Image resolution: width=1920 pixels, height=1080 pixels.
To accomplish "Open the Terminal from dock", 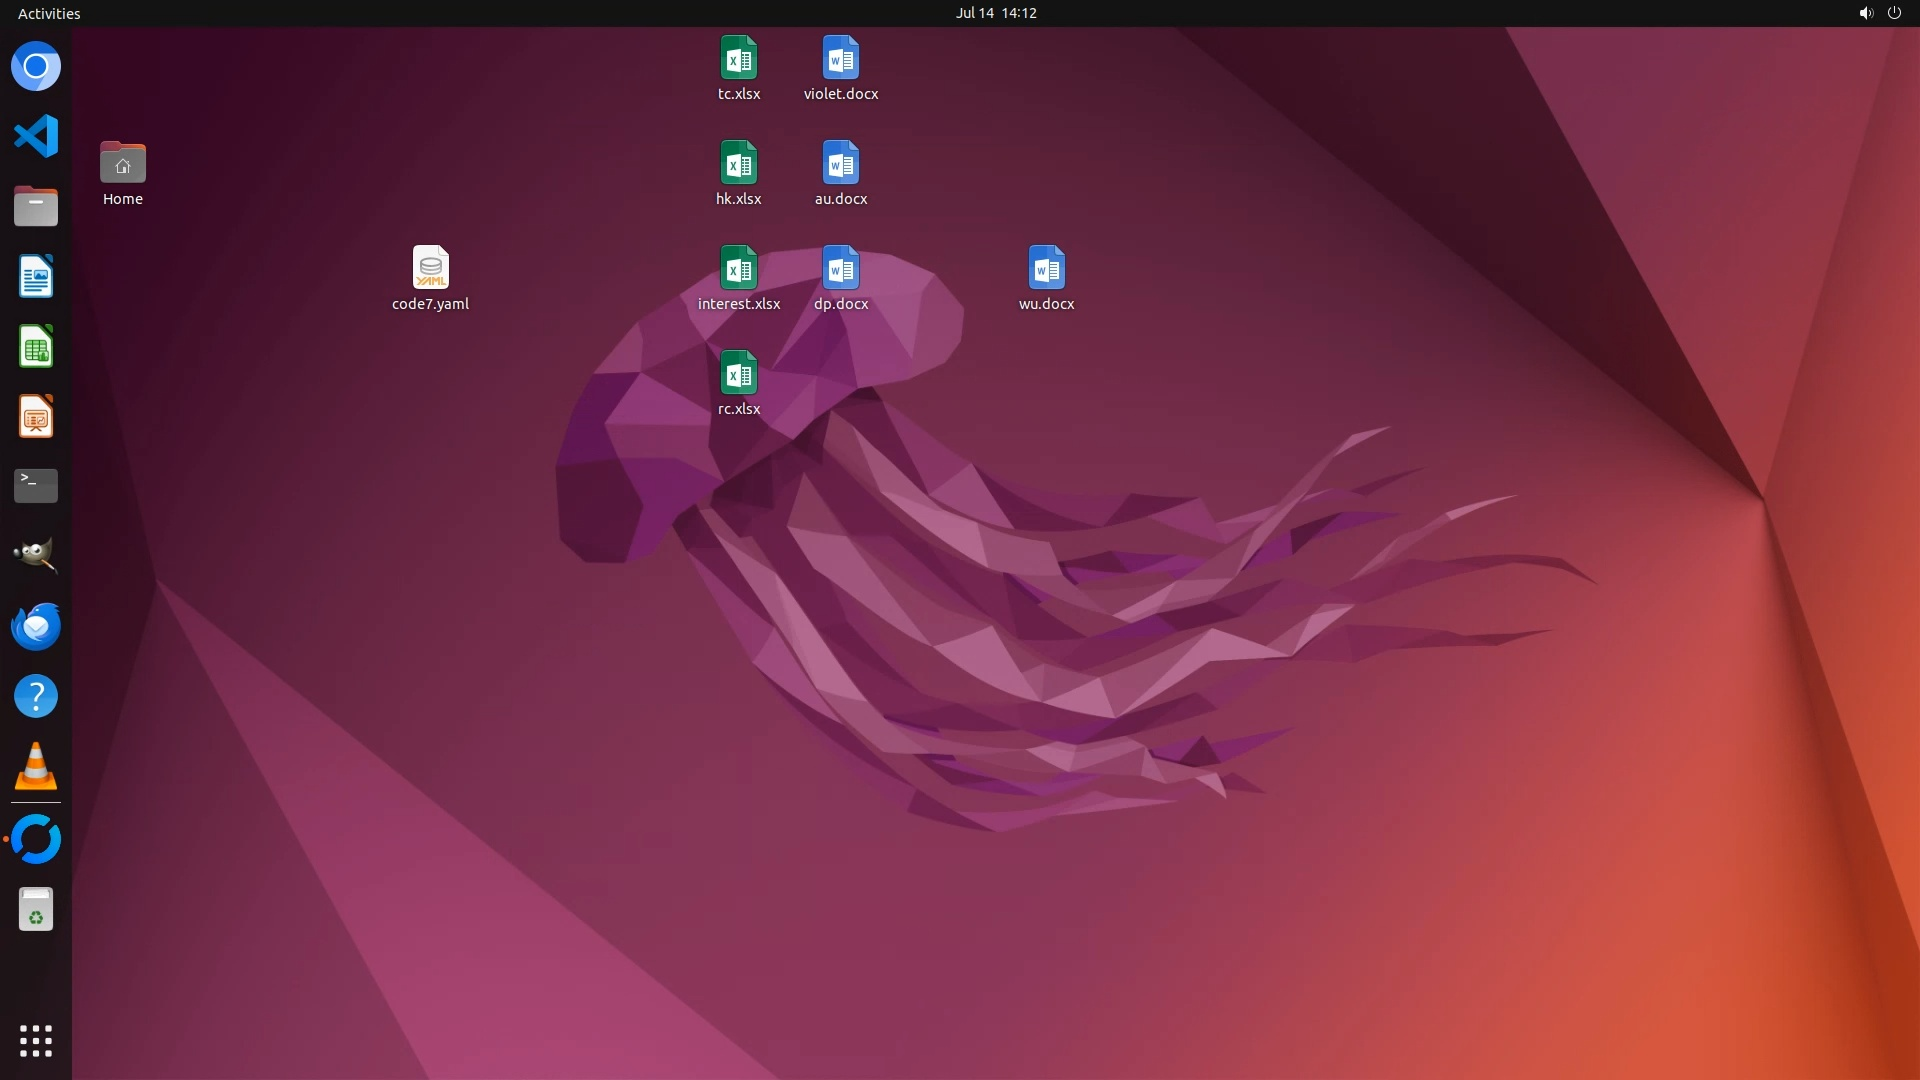I will pos(36,486).
